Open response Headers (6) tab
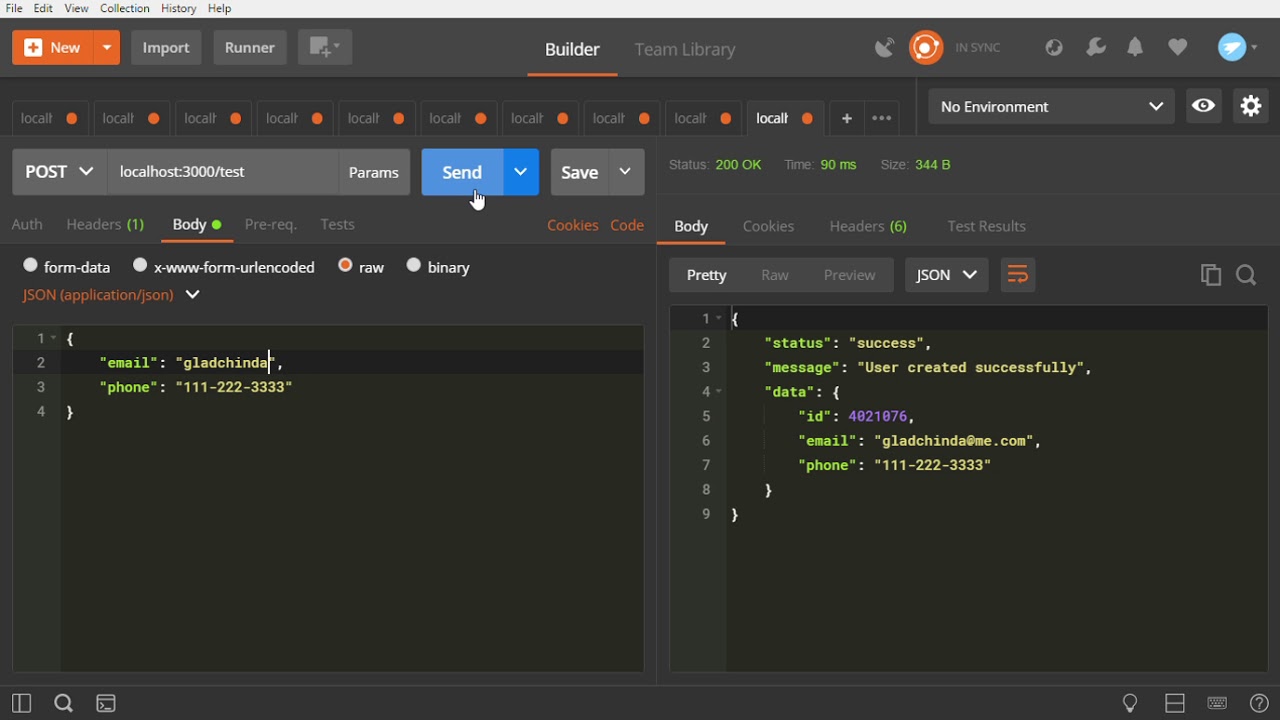This screenshot has width=1280, height=720. [x=868, y=226]
